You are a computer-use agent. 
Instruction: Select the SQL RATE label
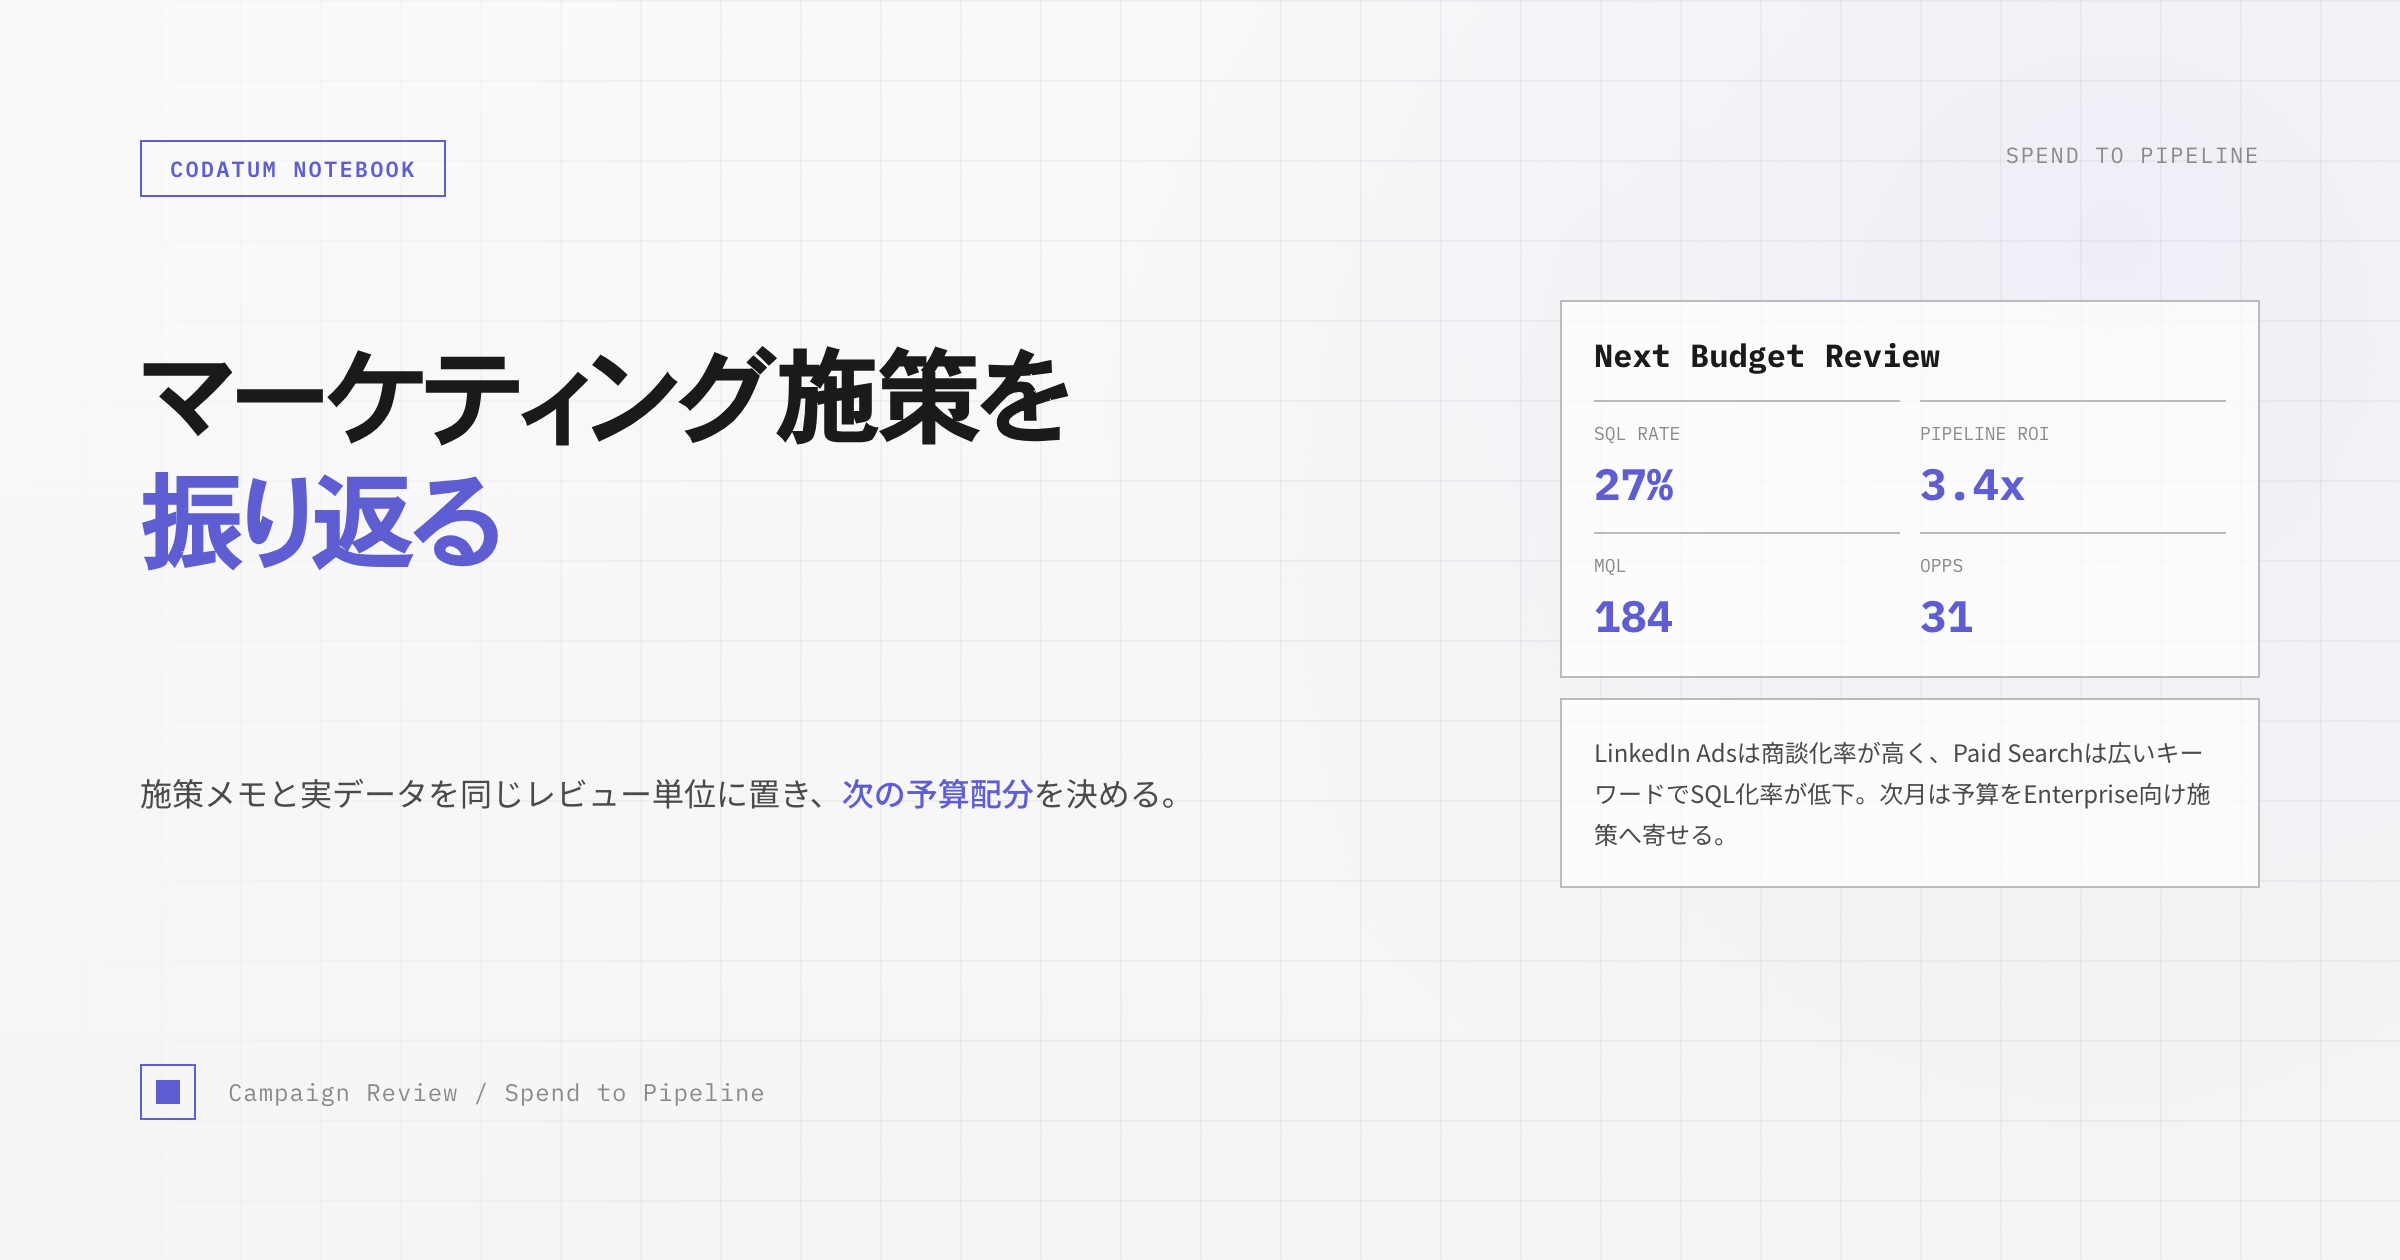click(x=1637, y=434)
